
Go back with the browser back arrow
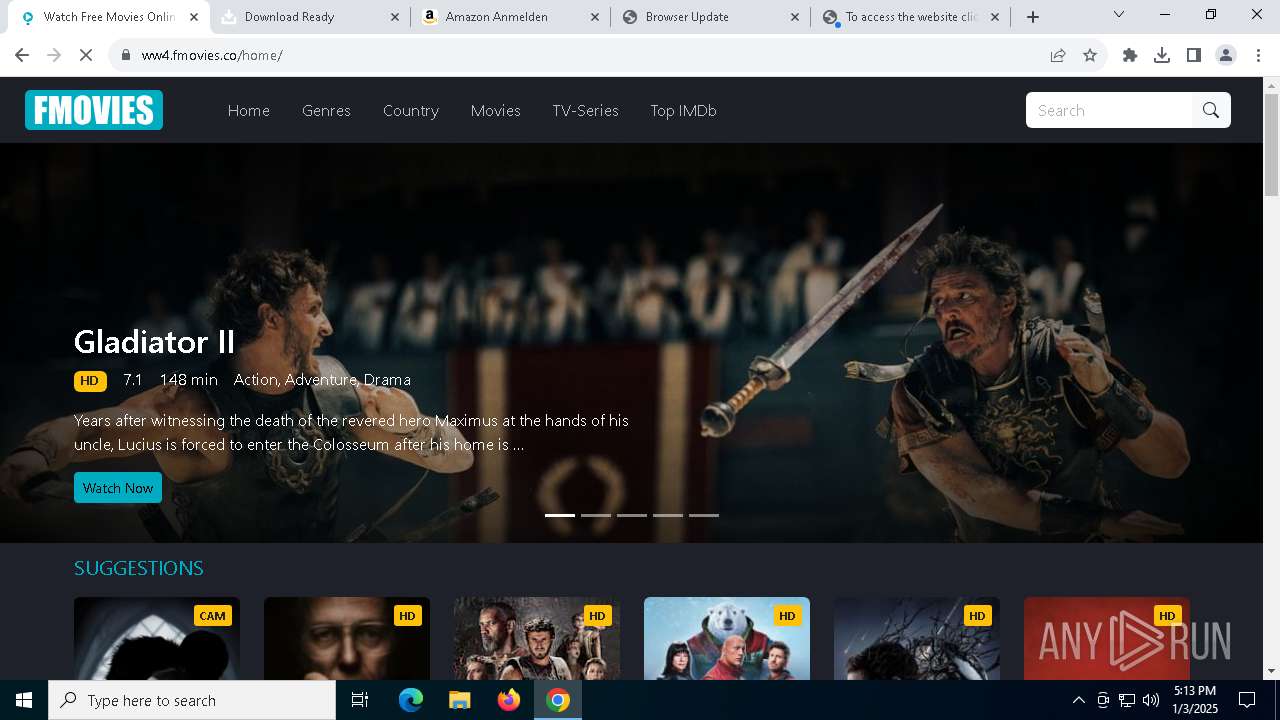[22, 55]
